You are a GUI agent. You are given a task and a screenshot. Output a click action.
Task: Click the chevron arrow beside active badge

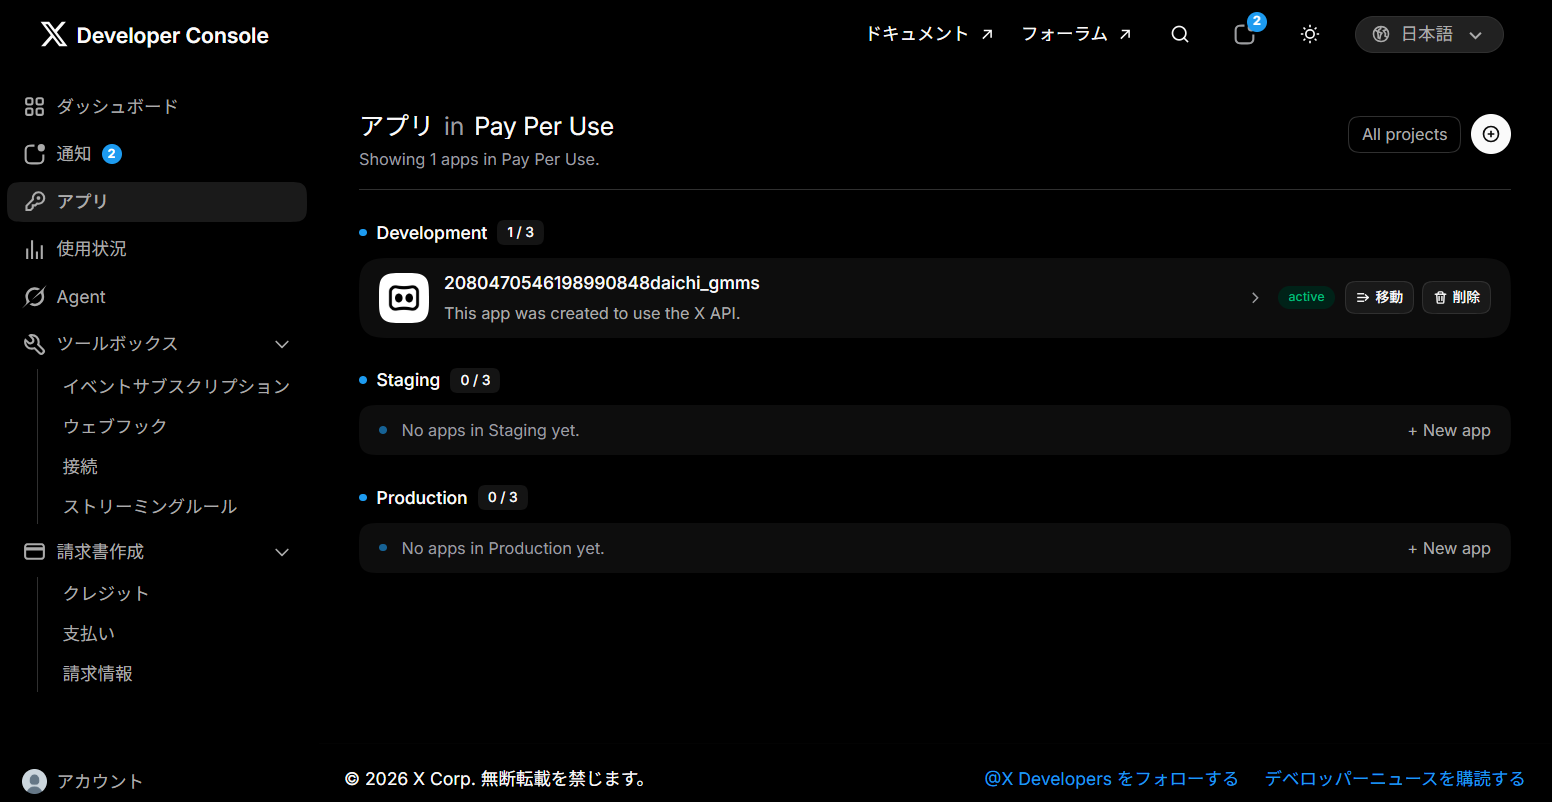pos(1255,297)
